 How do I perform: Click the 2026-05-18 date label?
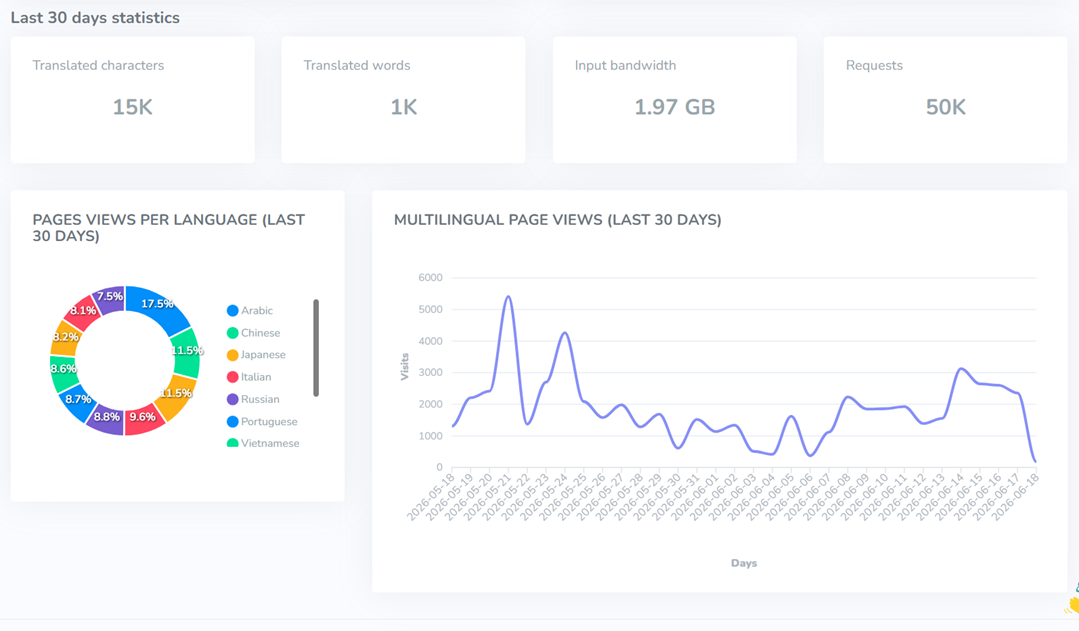(431, 496)
